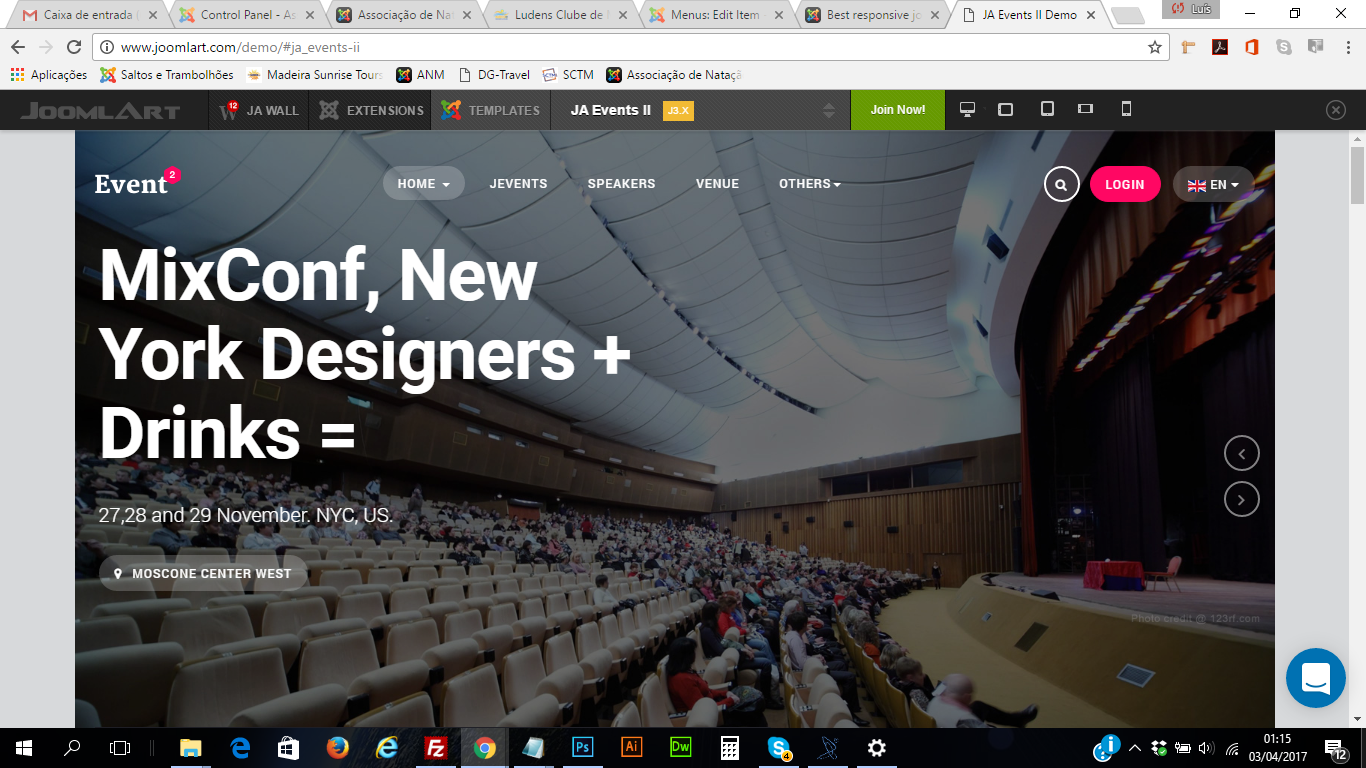The height and width of the screenshot is (768, 1366).
Task: Open a new tab button
Action: [1127, 16]
